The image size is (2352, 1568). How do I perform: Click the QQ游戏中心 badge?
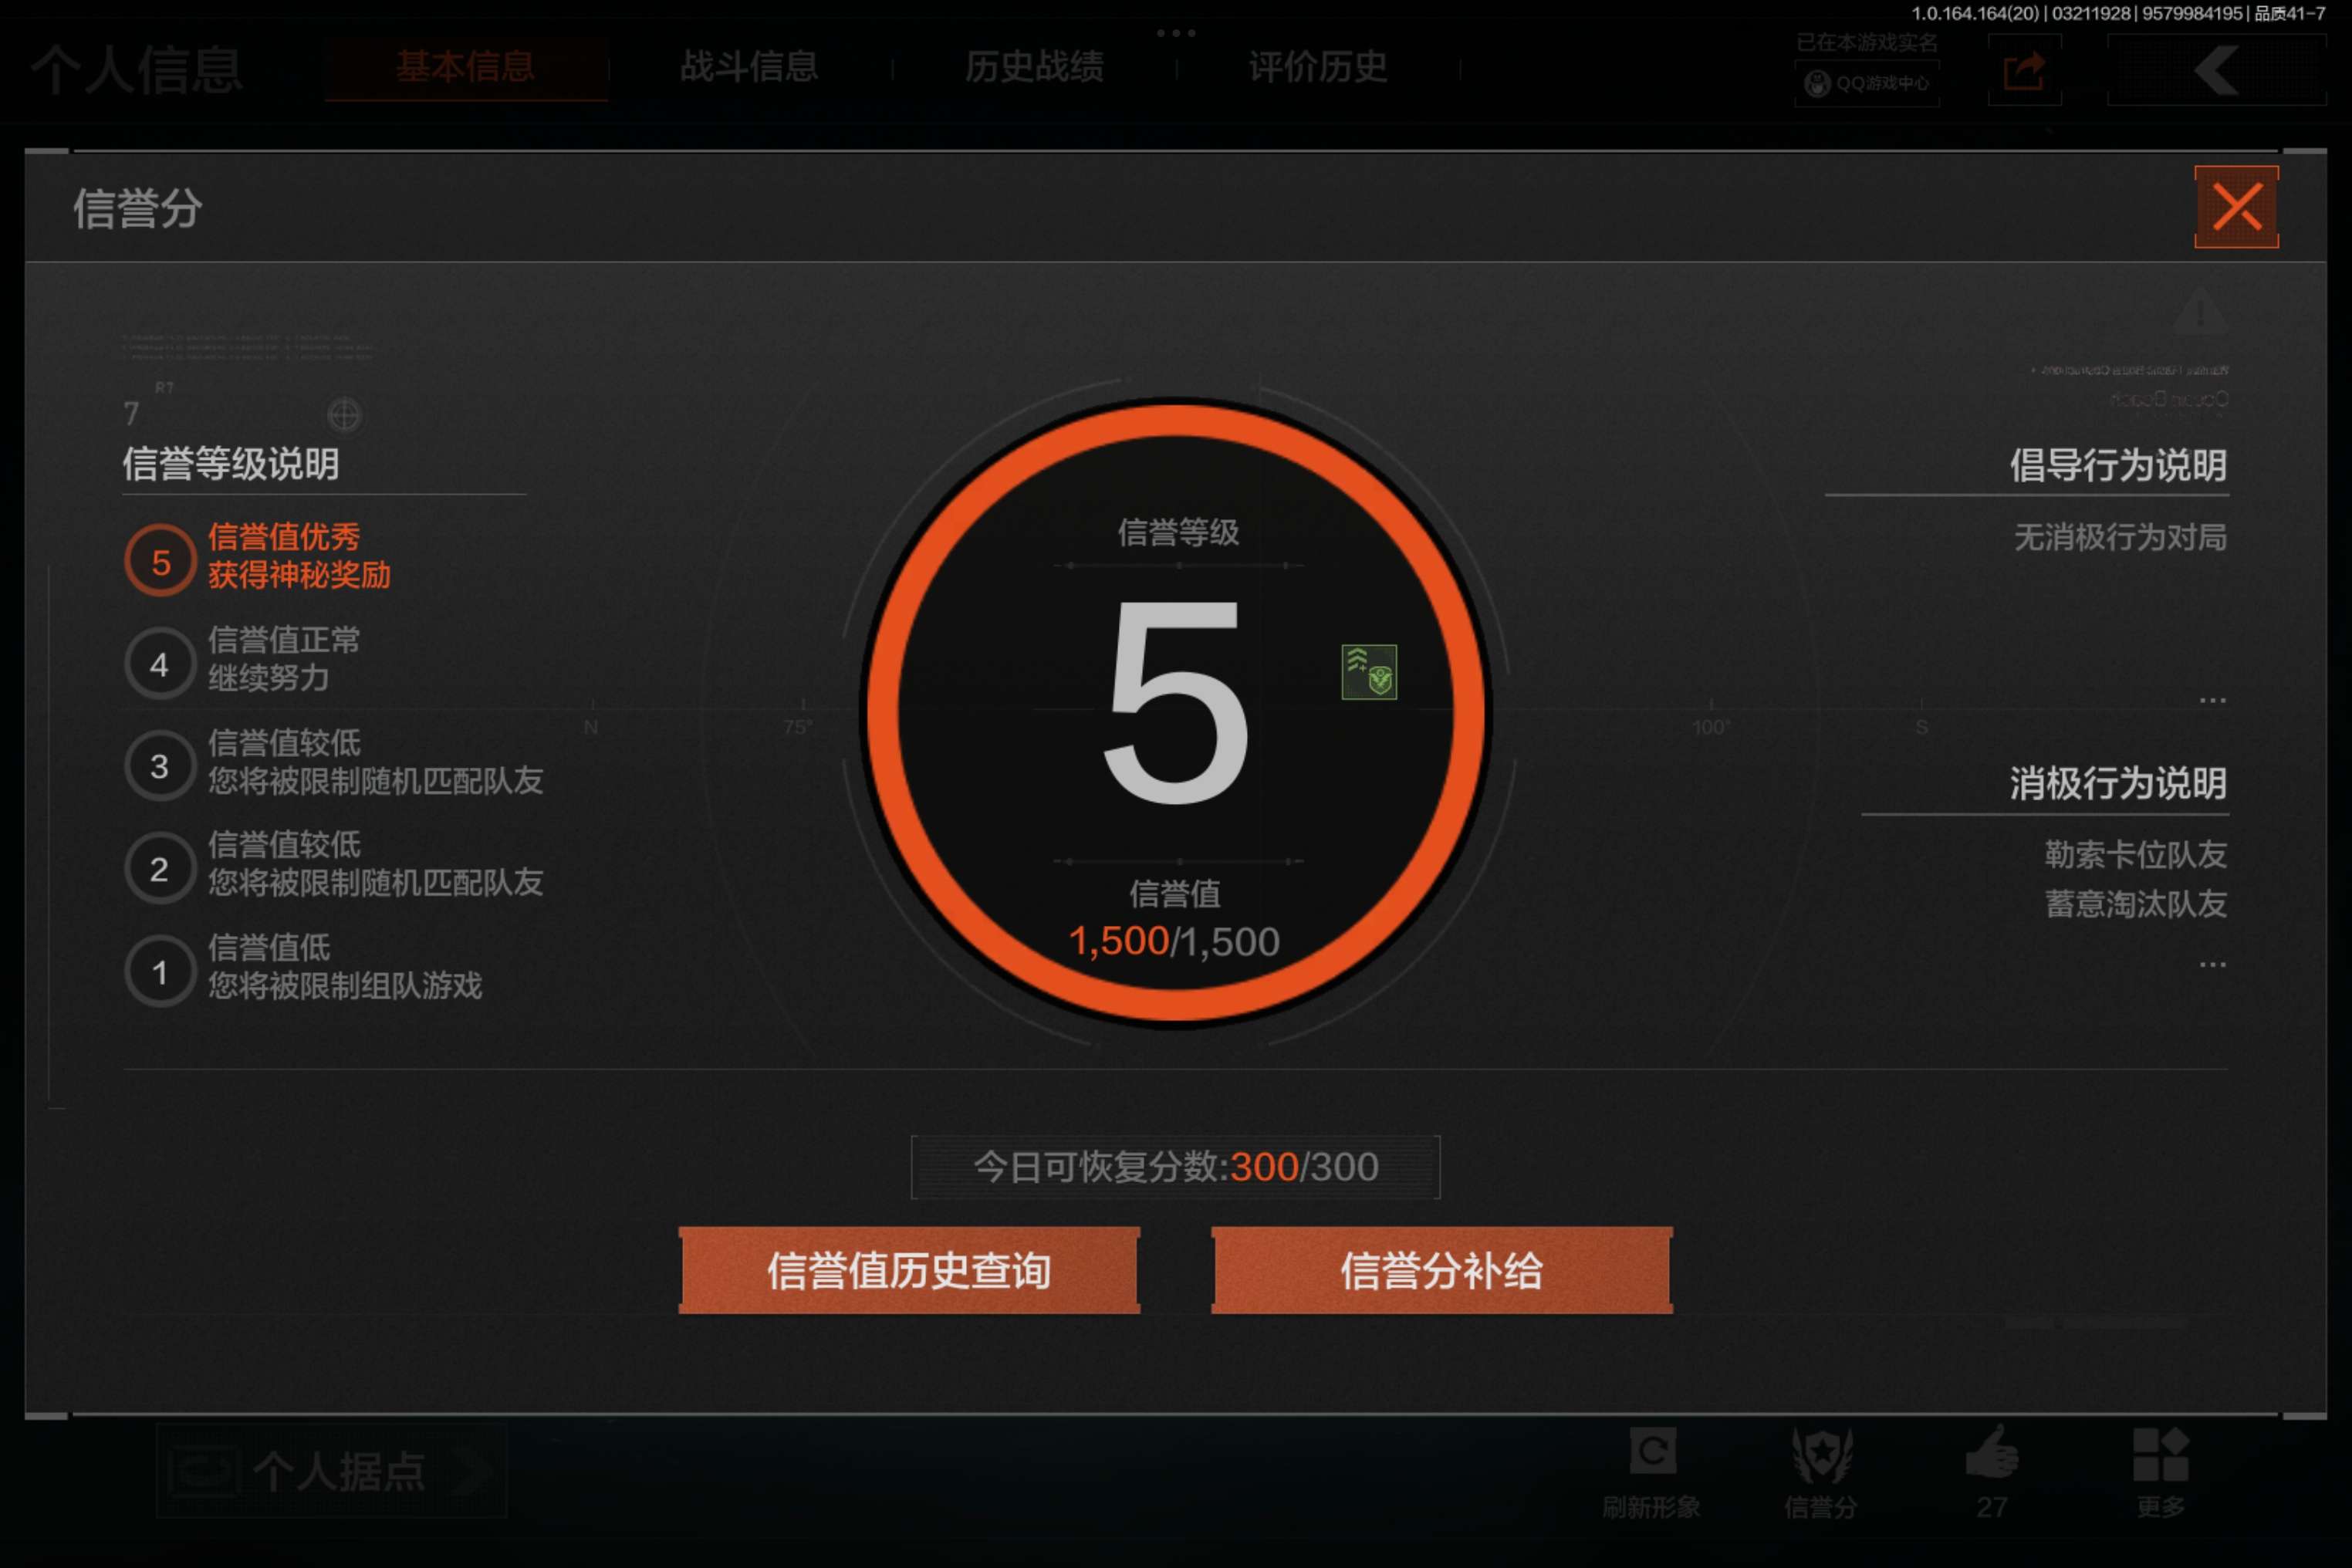(x=1866, y=83)
